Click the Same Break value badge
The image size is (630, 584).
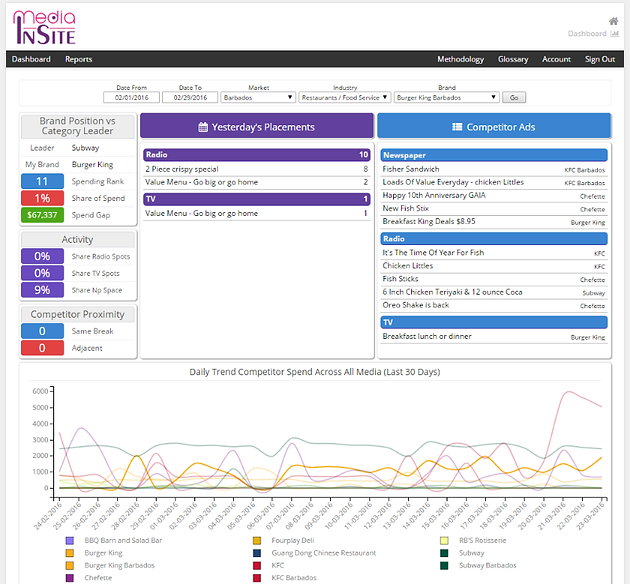pos(42,331)
